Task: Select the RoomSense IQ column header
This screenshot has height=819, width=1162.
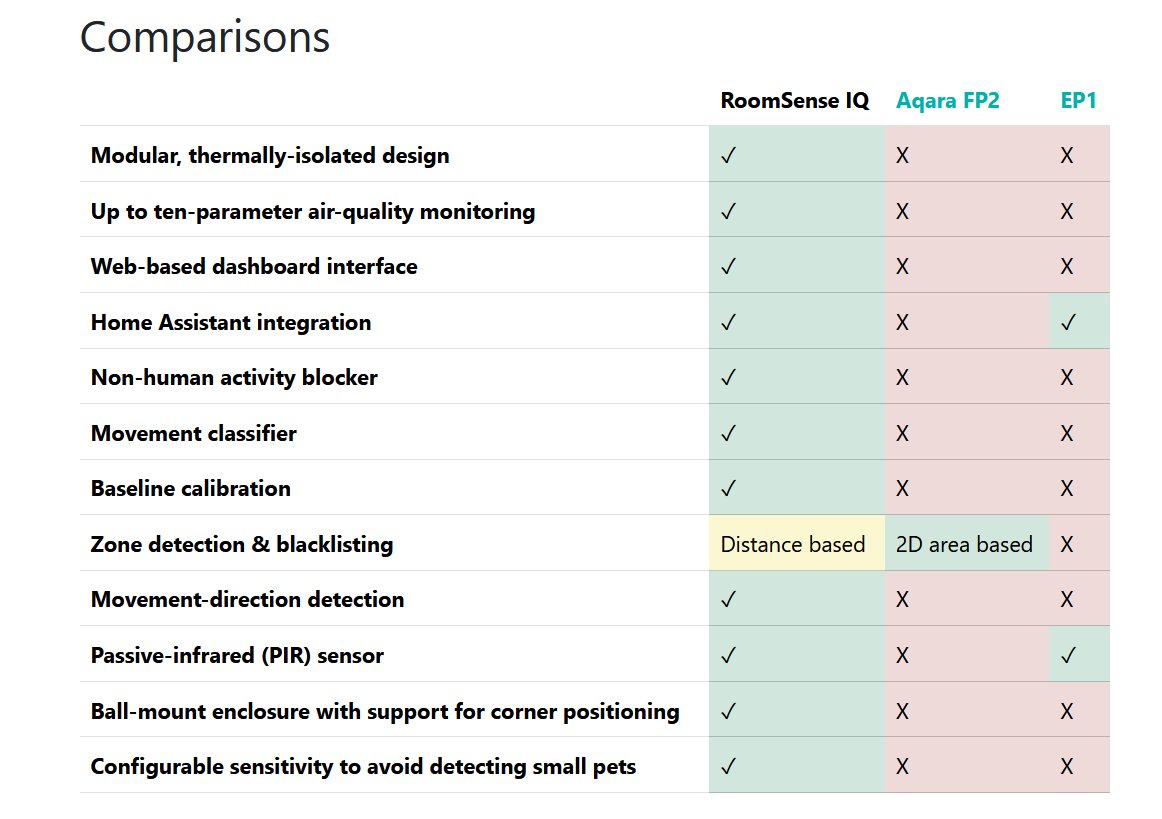Action: point(794,100)
